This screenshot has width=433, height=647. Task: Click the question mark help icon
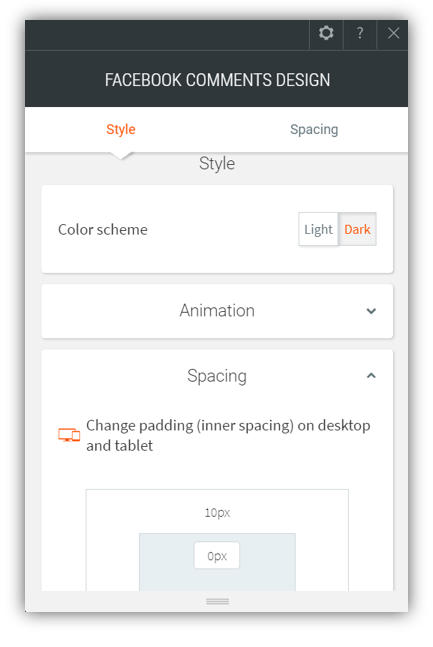tap(360, 33)
